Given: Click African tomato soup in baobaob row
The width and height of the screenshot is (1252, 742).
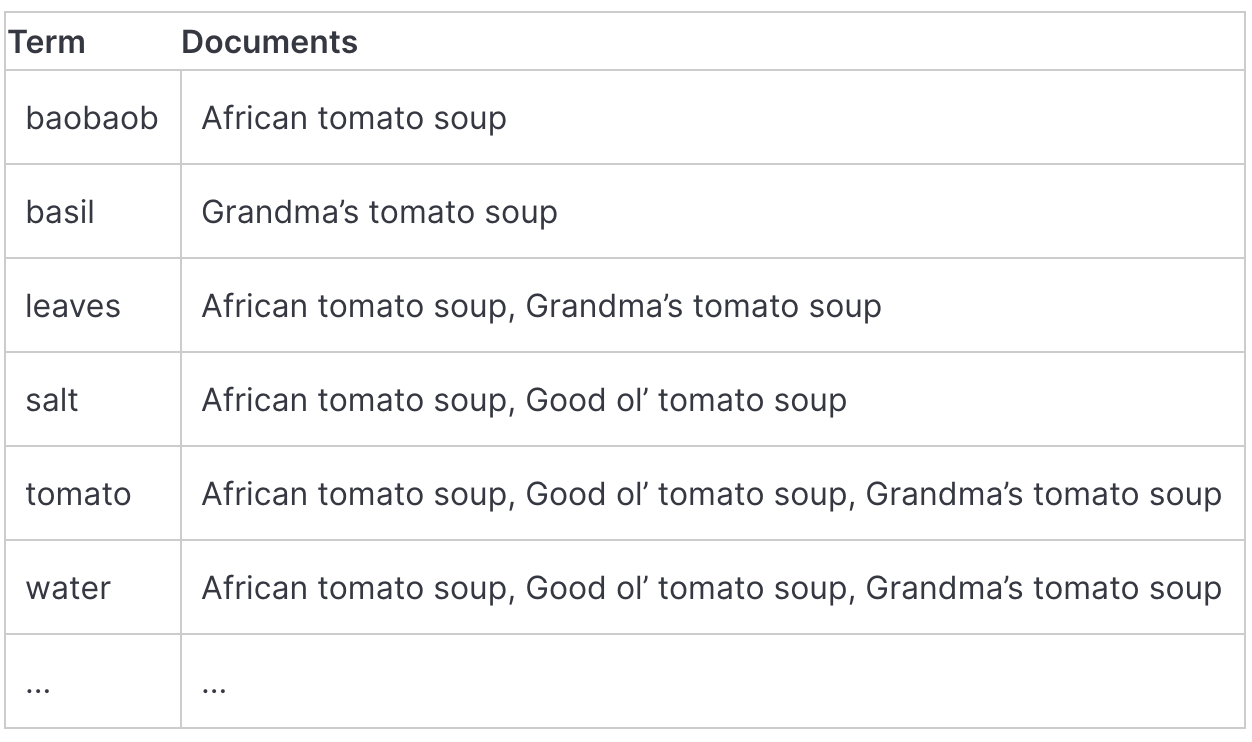Looking at the screenshot, I should coord(354,118).
